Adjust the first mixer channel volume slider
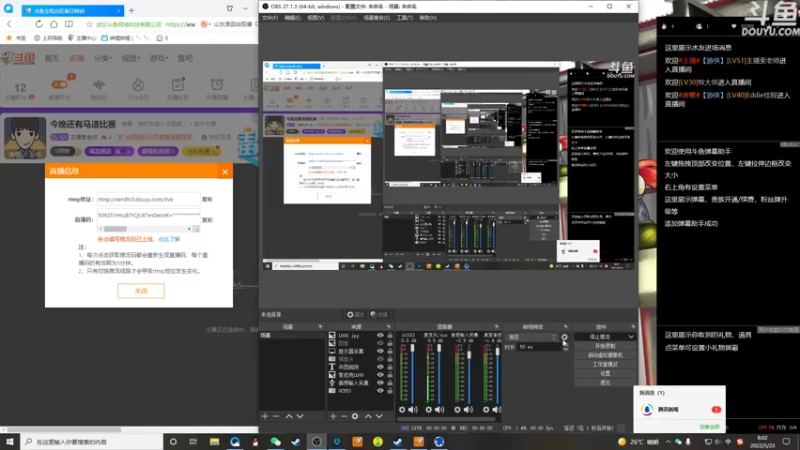This screenshot has width=800, height=450. pos(412,372)
